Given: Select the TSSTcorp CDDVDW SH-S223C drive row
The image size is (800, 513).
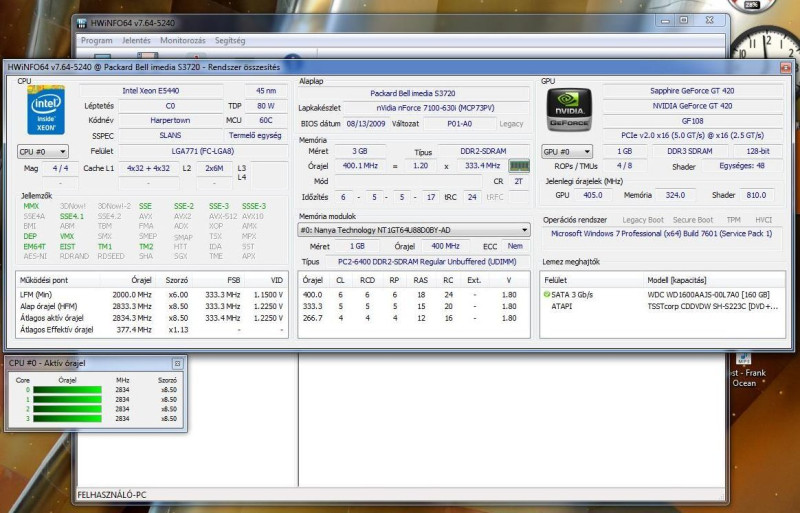Looking at the screenshot, I should [x=662, y=306].
